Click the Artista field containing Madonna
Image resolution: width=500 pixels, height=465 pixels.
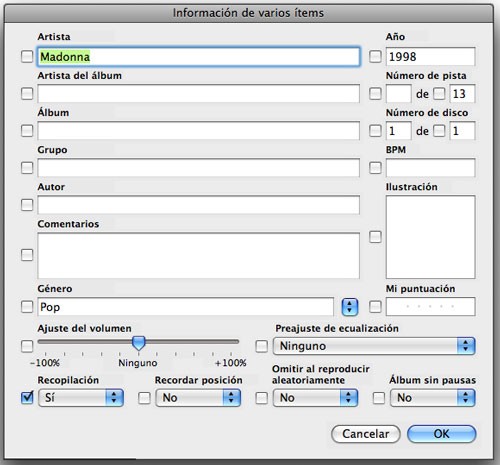(x=199, y=56)
